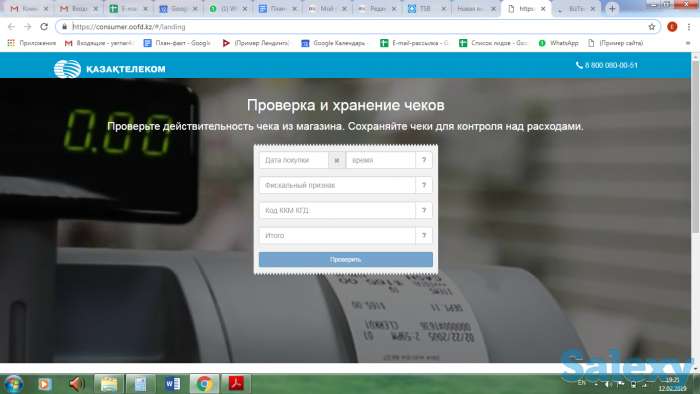Click the Проверить button
This screenshot has width=700, height=394.
tap(346, 260)
